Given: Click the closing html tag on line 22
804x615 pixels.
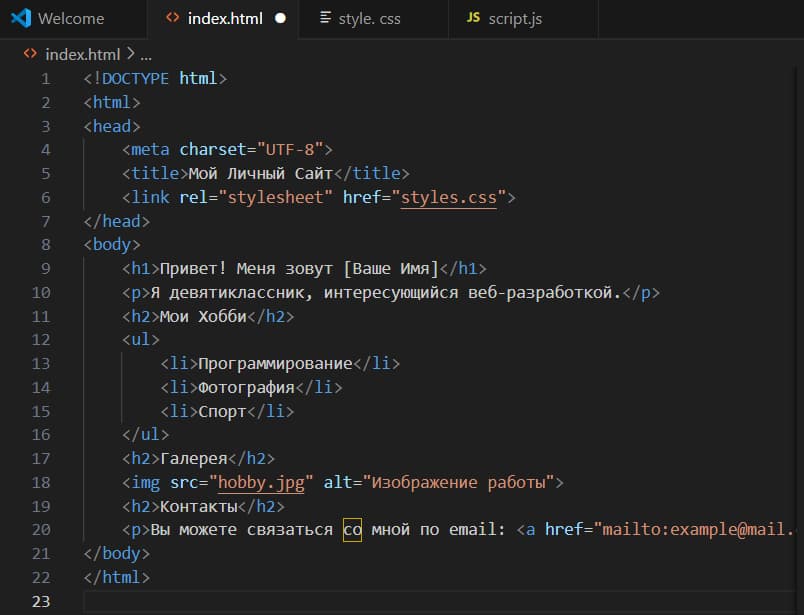Looking at the screenshot, I should pos(117,577).
